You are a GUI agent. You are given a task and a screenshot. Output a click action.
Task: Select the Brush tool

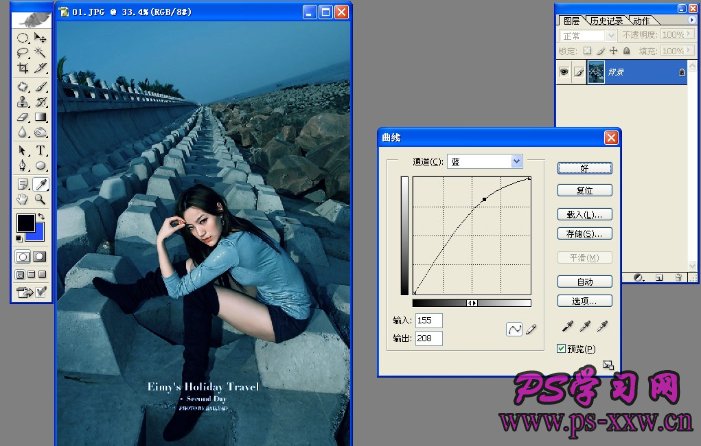pos(40,87)
